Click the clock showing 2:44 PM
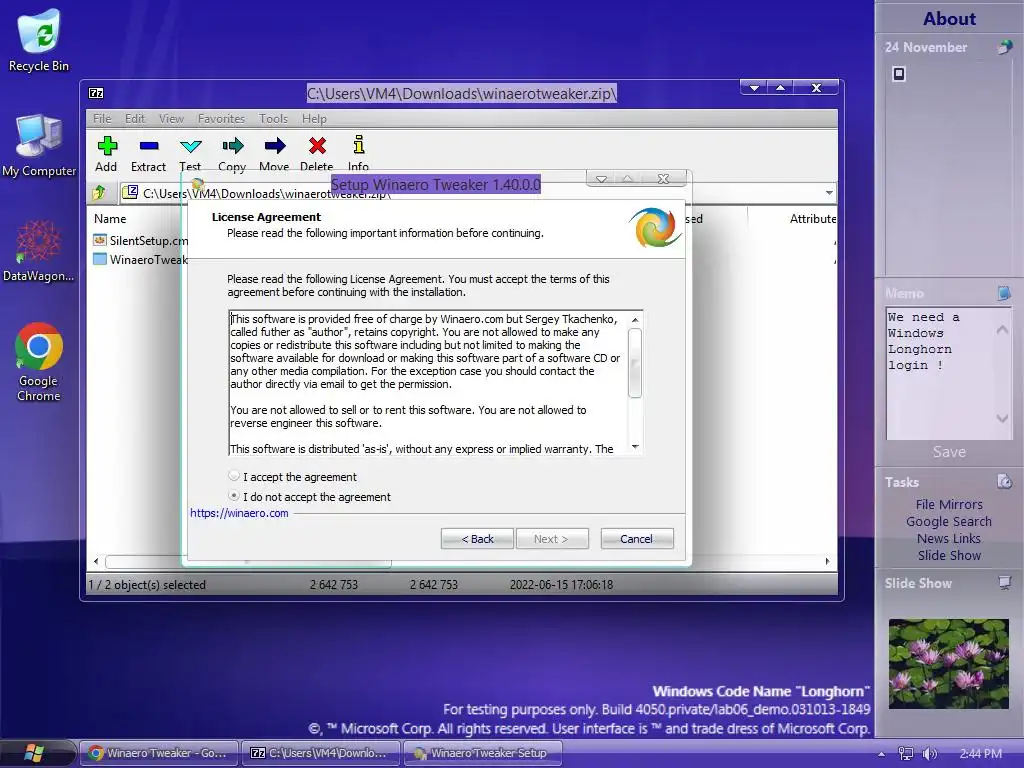 coord(980,754)
